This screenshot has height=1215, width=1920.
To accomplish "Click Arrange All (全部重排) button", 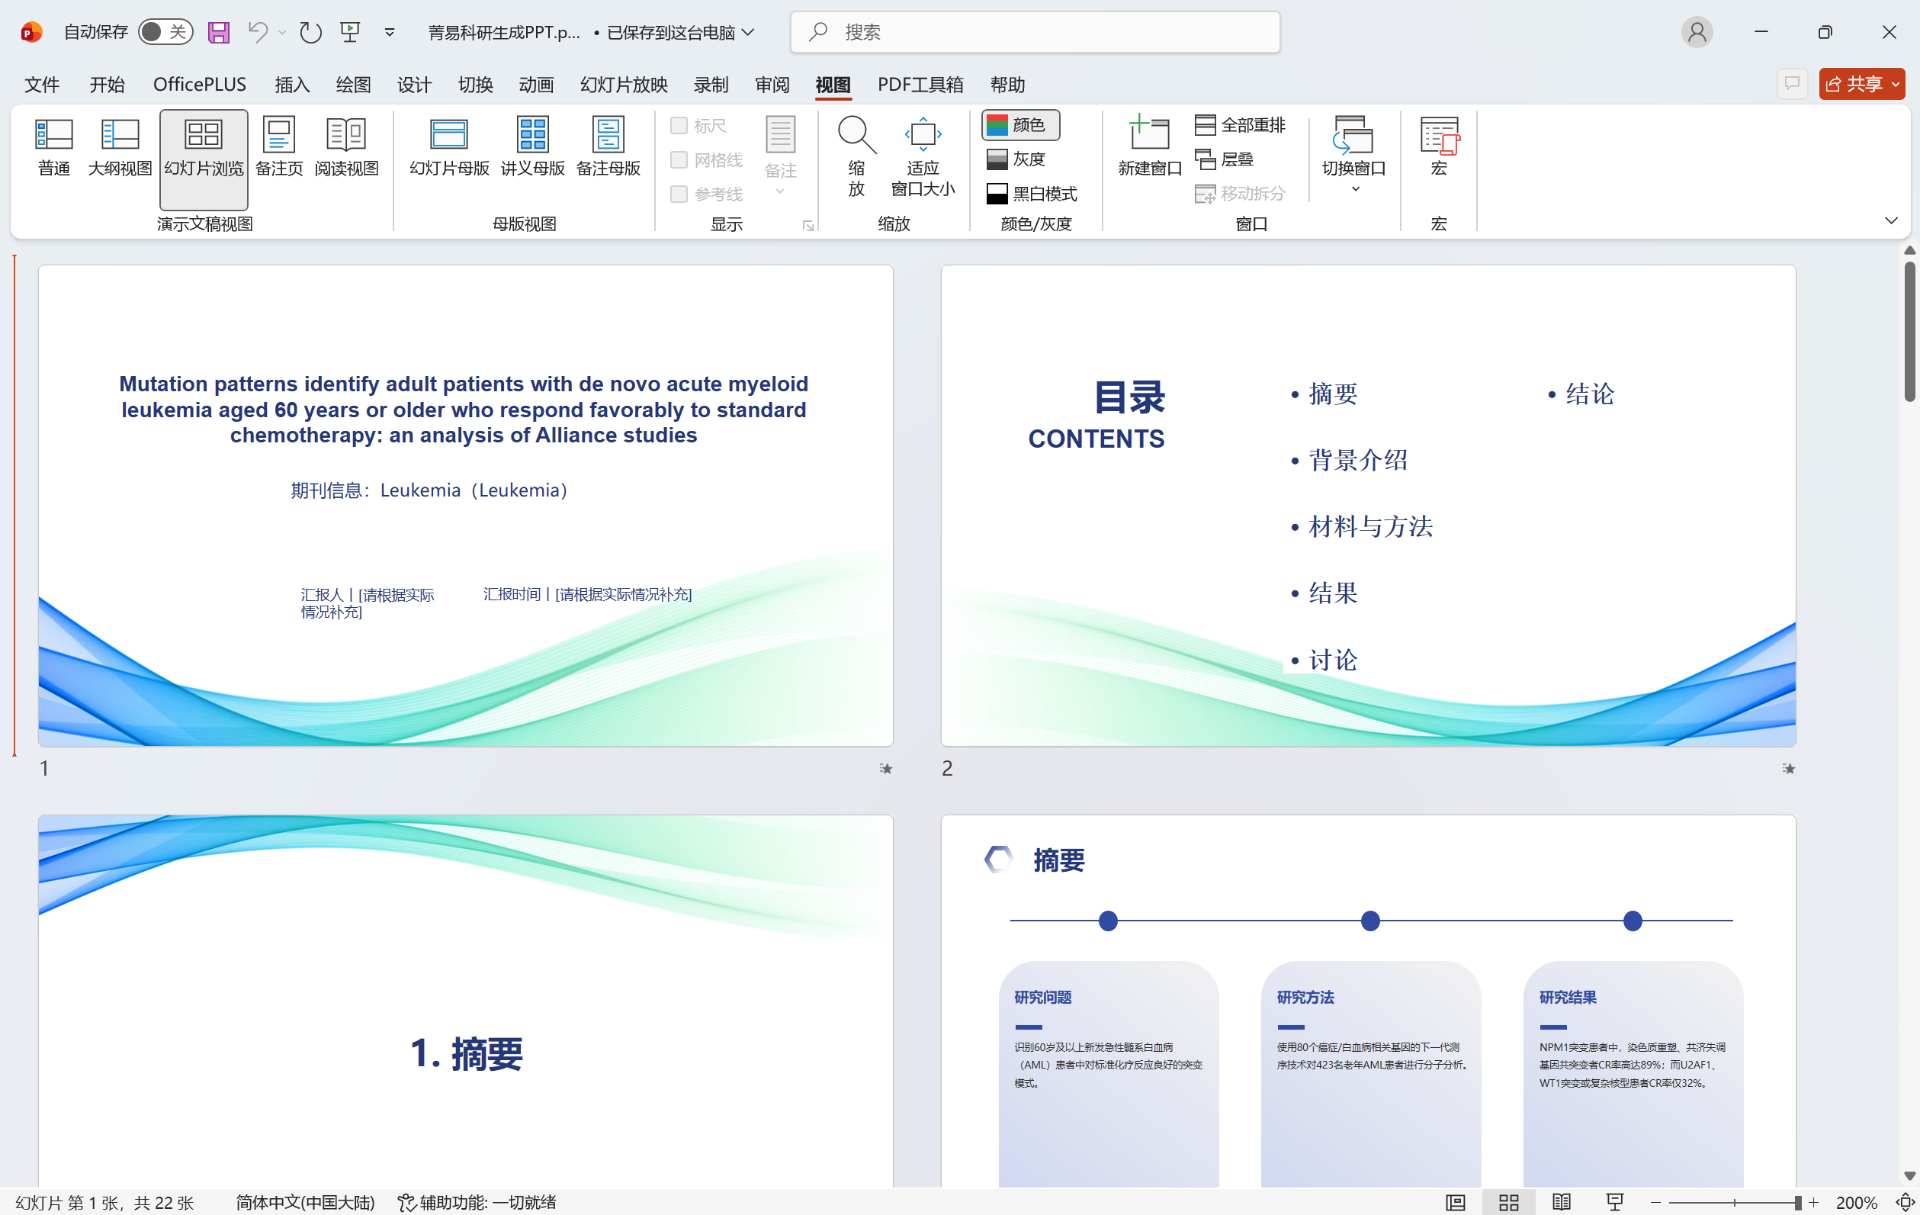I will [x=1240, y=125].
